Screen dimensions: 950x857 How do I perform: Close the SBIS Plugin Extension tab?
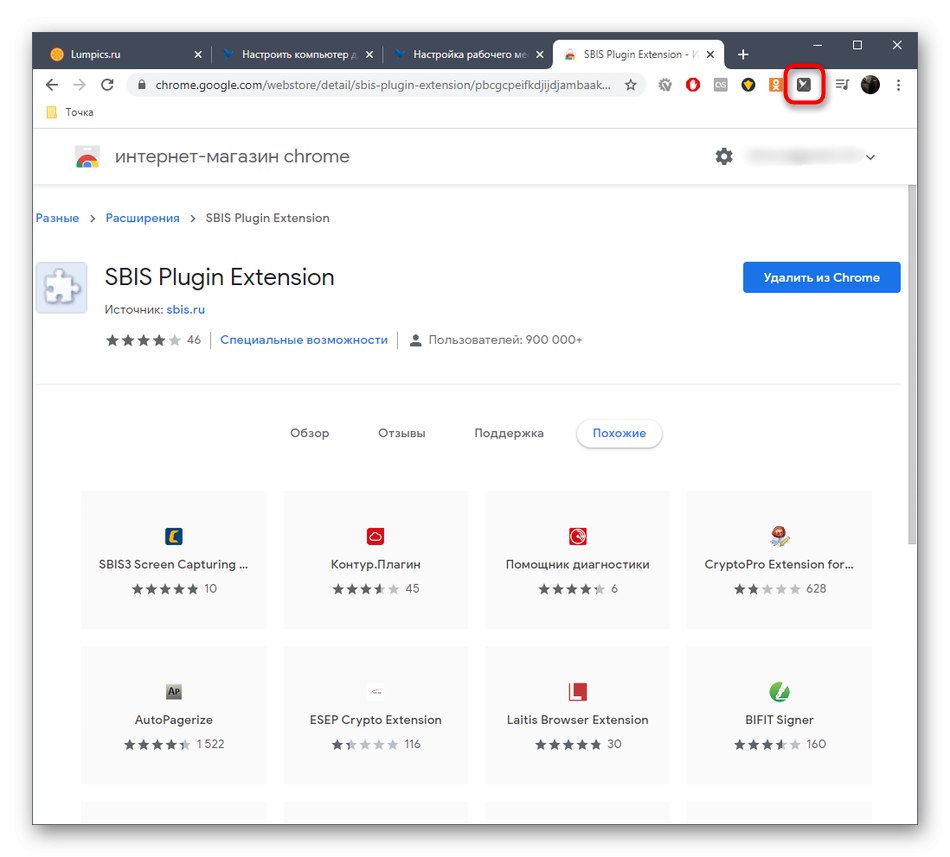(x=711, y=55)
